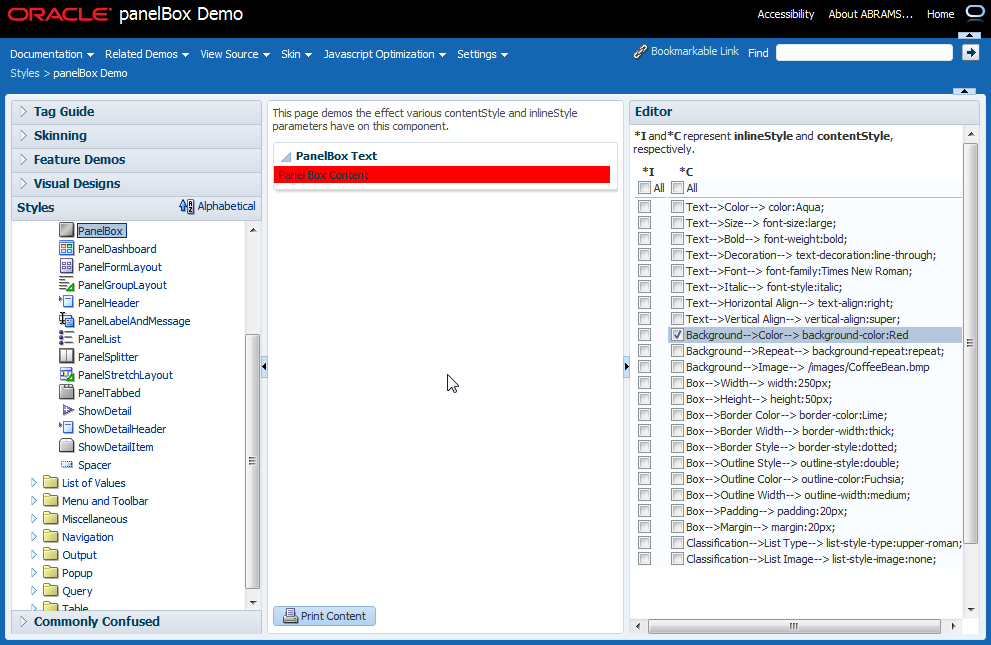Click the Alphabetical sort icon
Screen dimensions: 991x645
(186, 206)
